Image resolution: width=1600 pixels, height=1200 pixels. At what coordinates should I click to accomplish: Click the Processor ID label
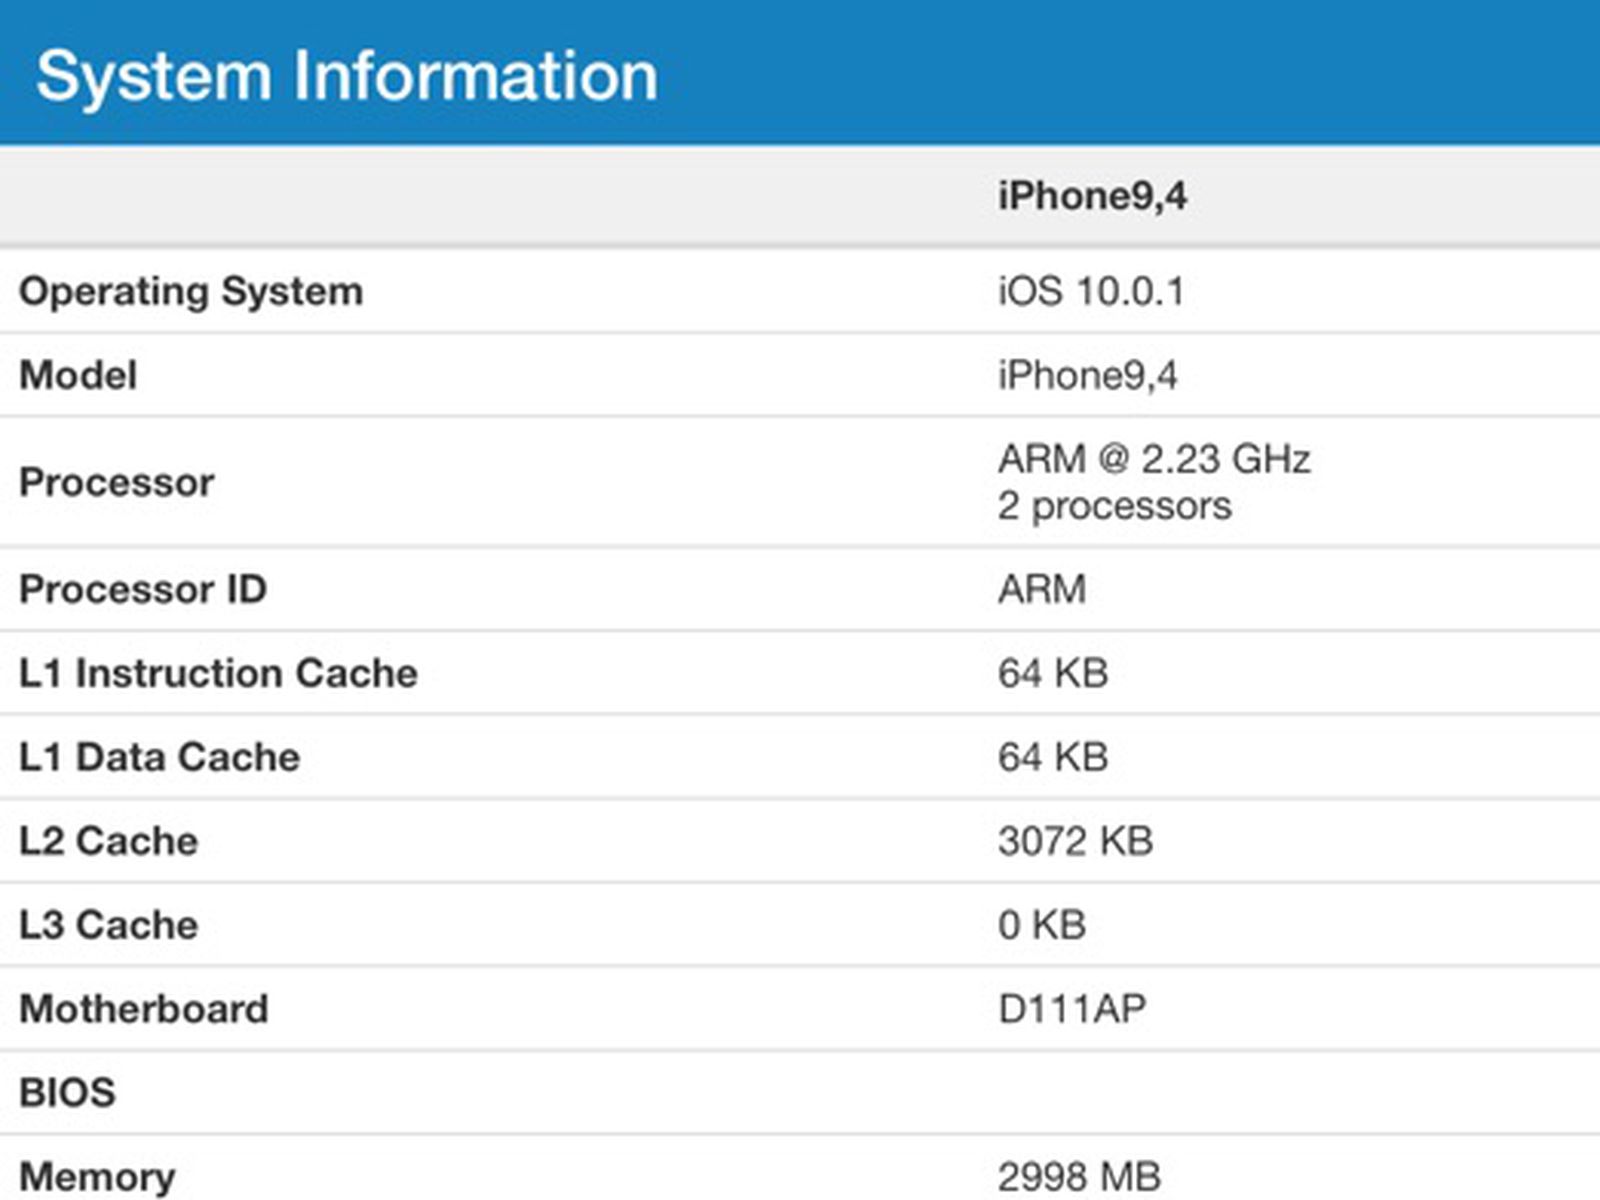tap(143, 590)
